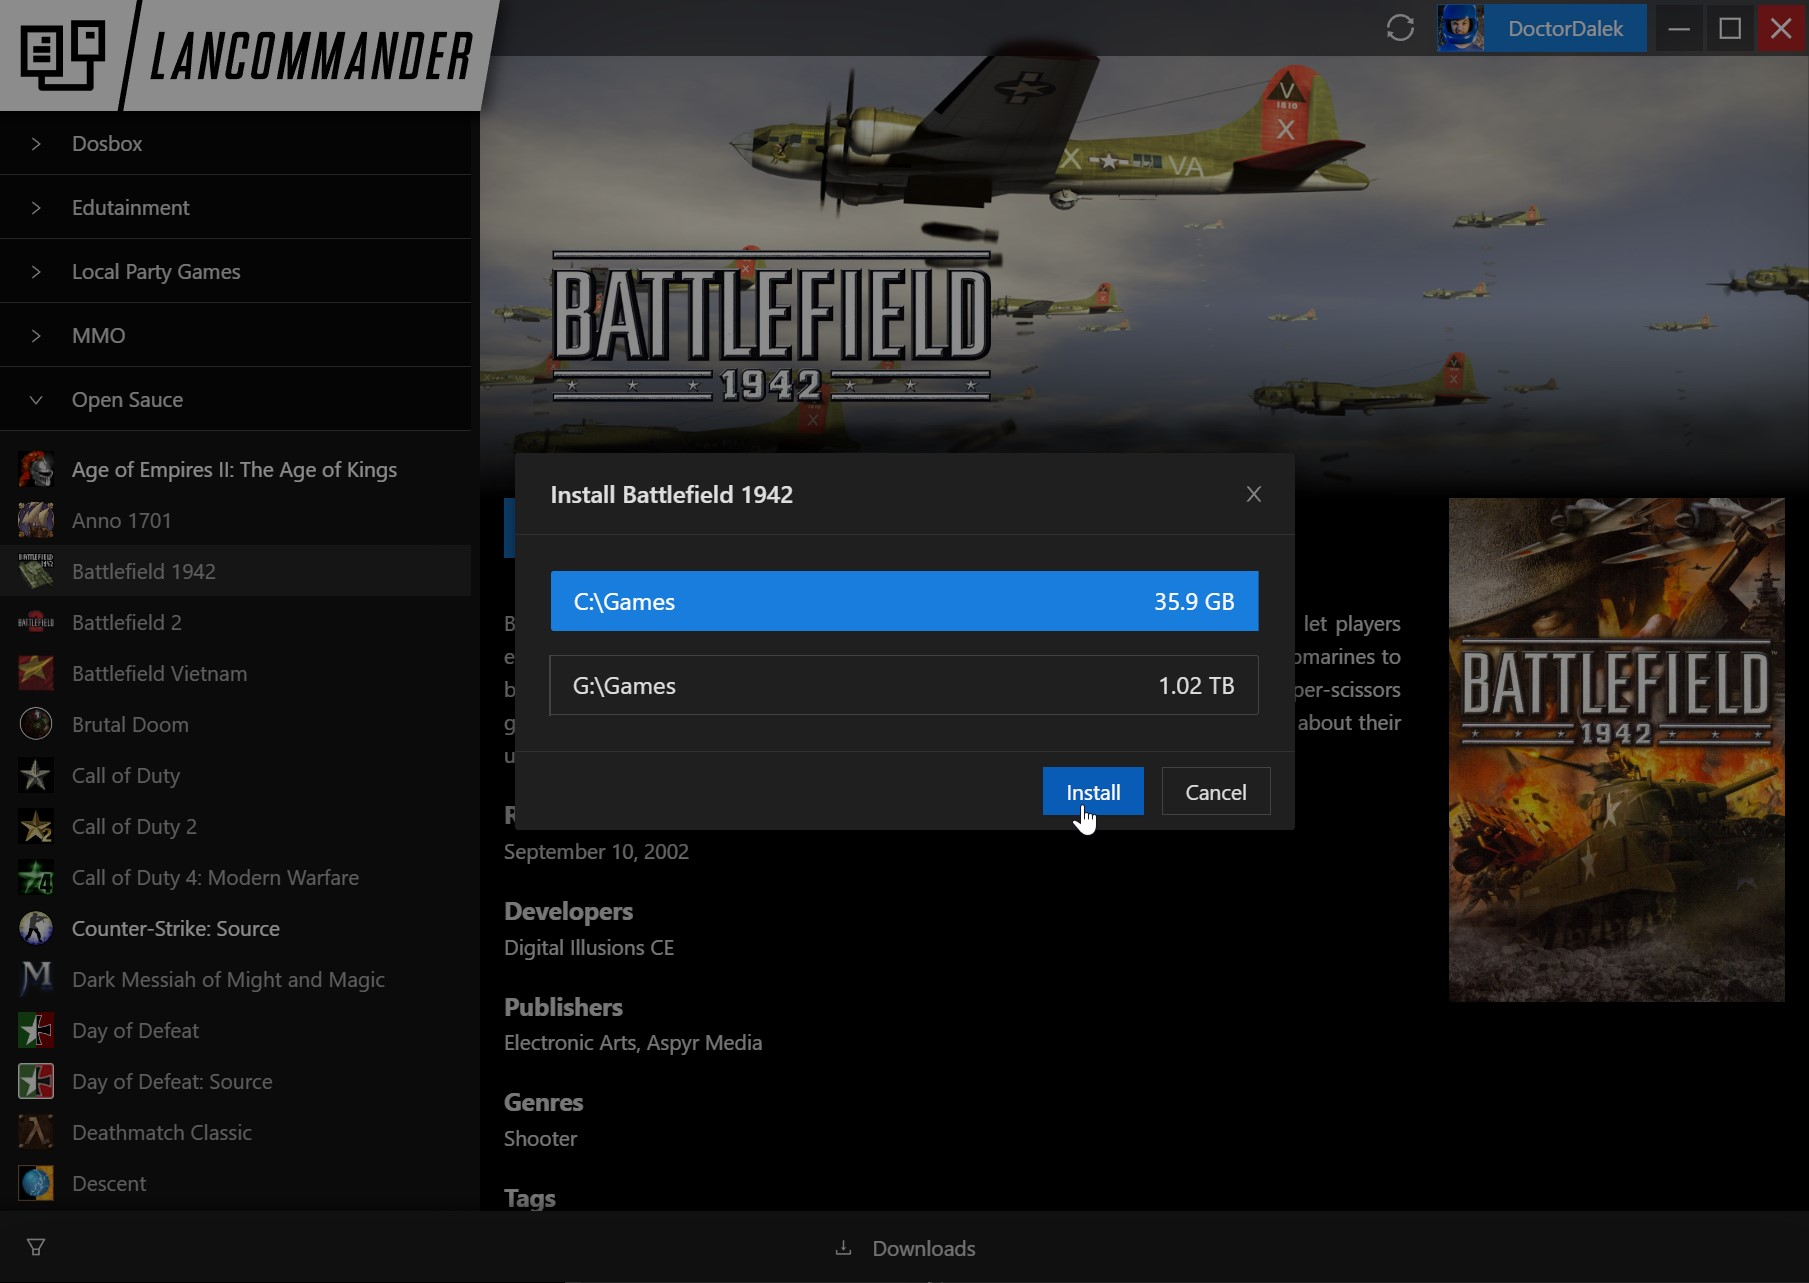Image resolution: width=1809 pixels, height=1283 pixels.
Task: Click the DoctorDalek avatar
Action: (1459, 28)
